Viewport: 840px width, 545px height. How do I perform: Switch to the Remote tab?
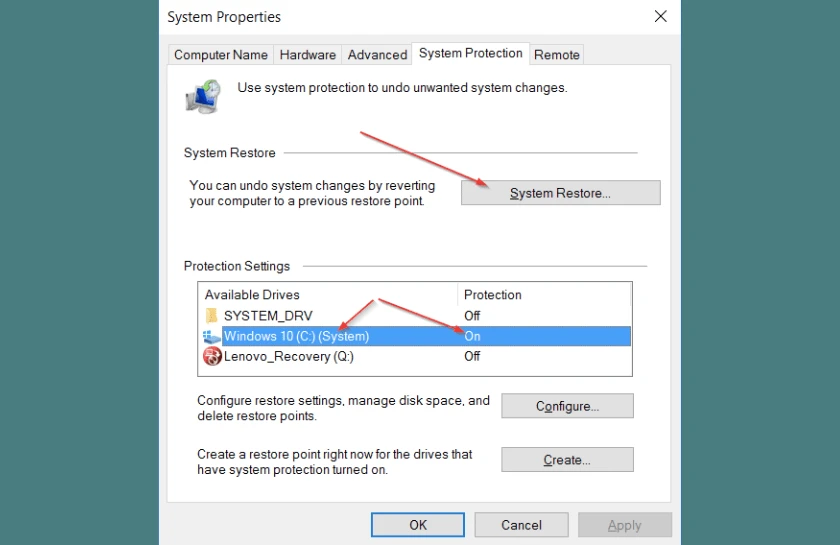557,55
